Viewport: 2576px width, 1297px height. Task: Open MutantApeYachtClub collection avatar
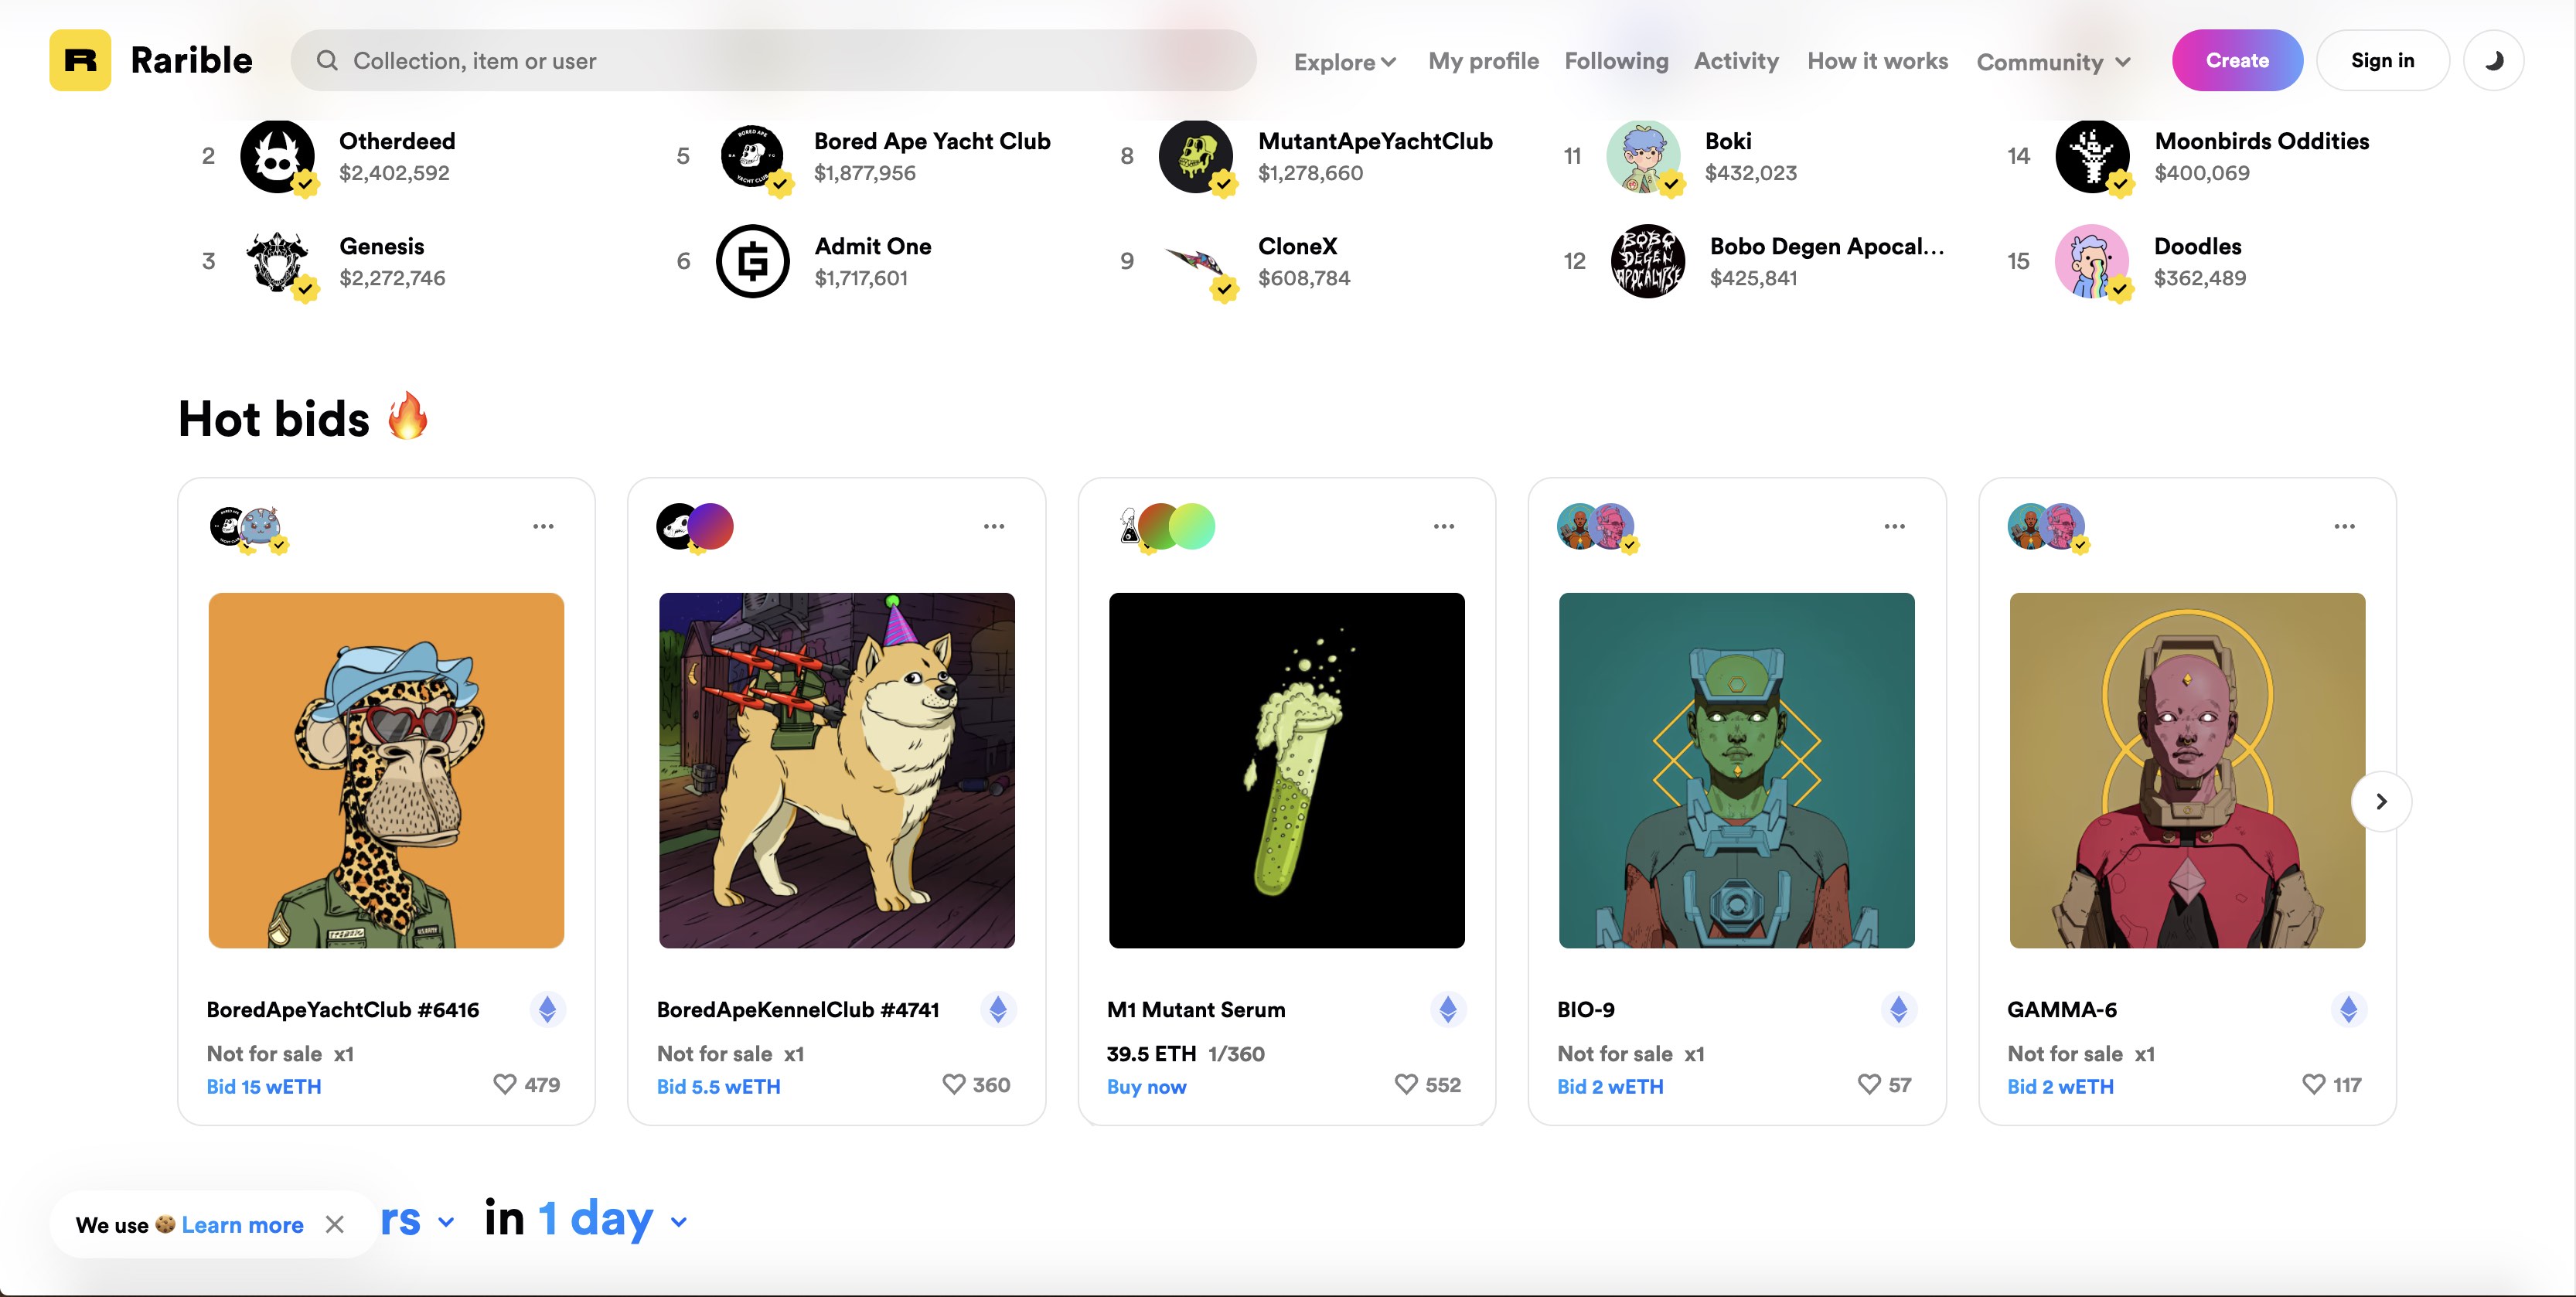pyautogui.click(x=1196, y=156)
